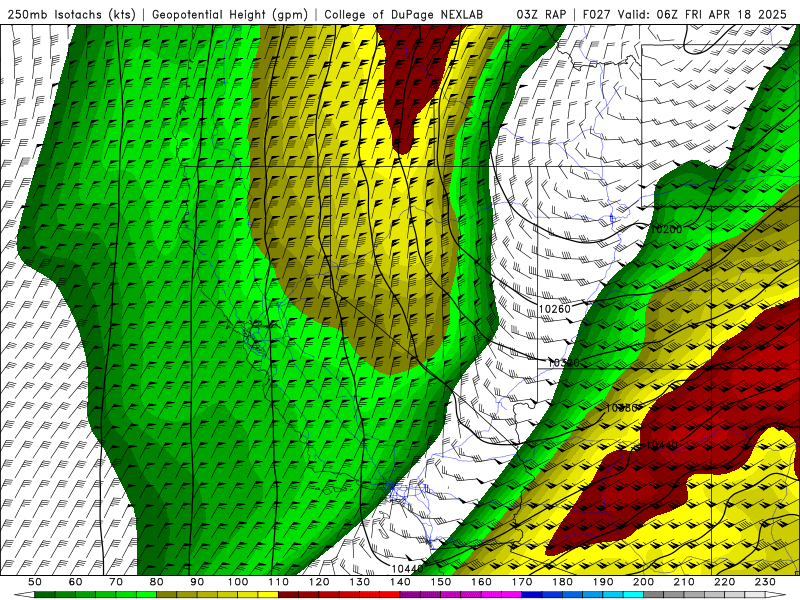Click the 10200 height contour label
The width and height of the screenshot is (800, 600).
click(x=666, y=230)
